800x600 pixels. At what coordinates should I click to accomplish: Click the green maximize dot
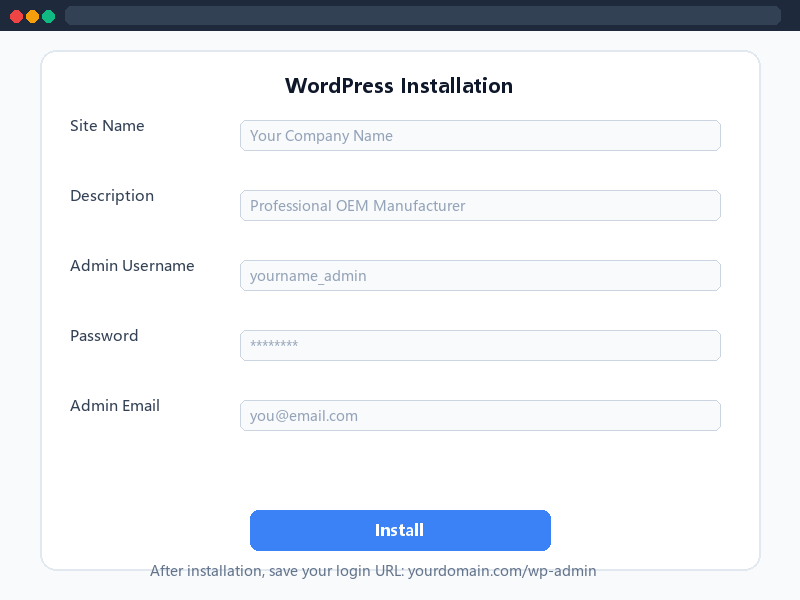pos(48,17)
